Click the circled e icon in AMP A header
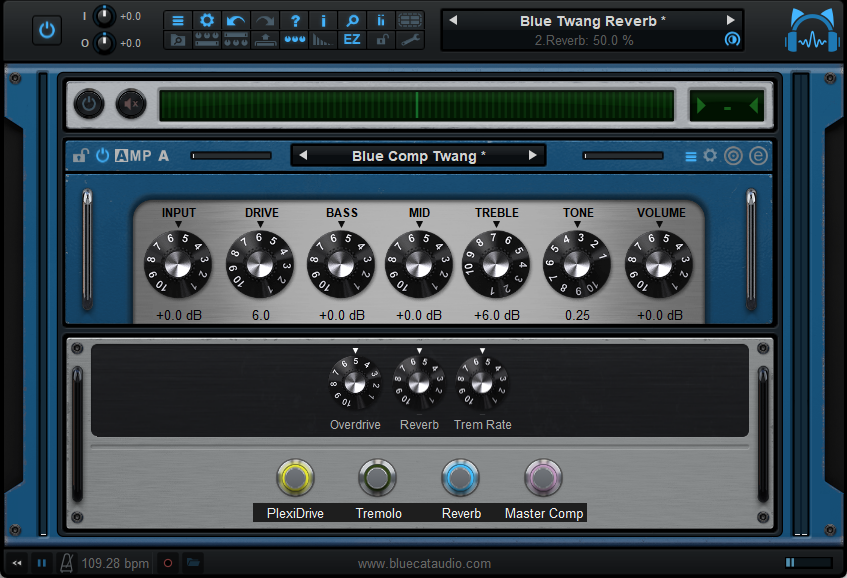The height and width of the screenshot is (578, 847). (758, 156)
